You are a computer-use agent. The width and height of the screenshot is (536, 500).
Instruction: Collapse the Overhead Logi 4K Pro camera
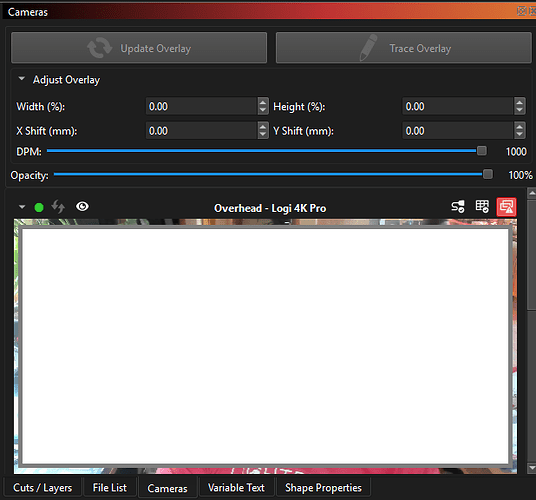tap(22, 207)
